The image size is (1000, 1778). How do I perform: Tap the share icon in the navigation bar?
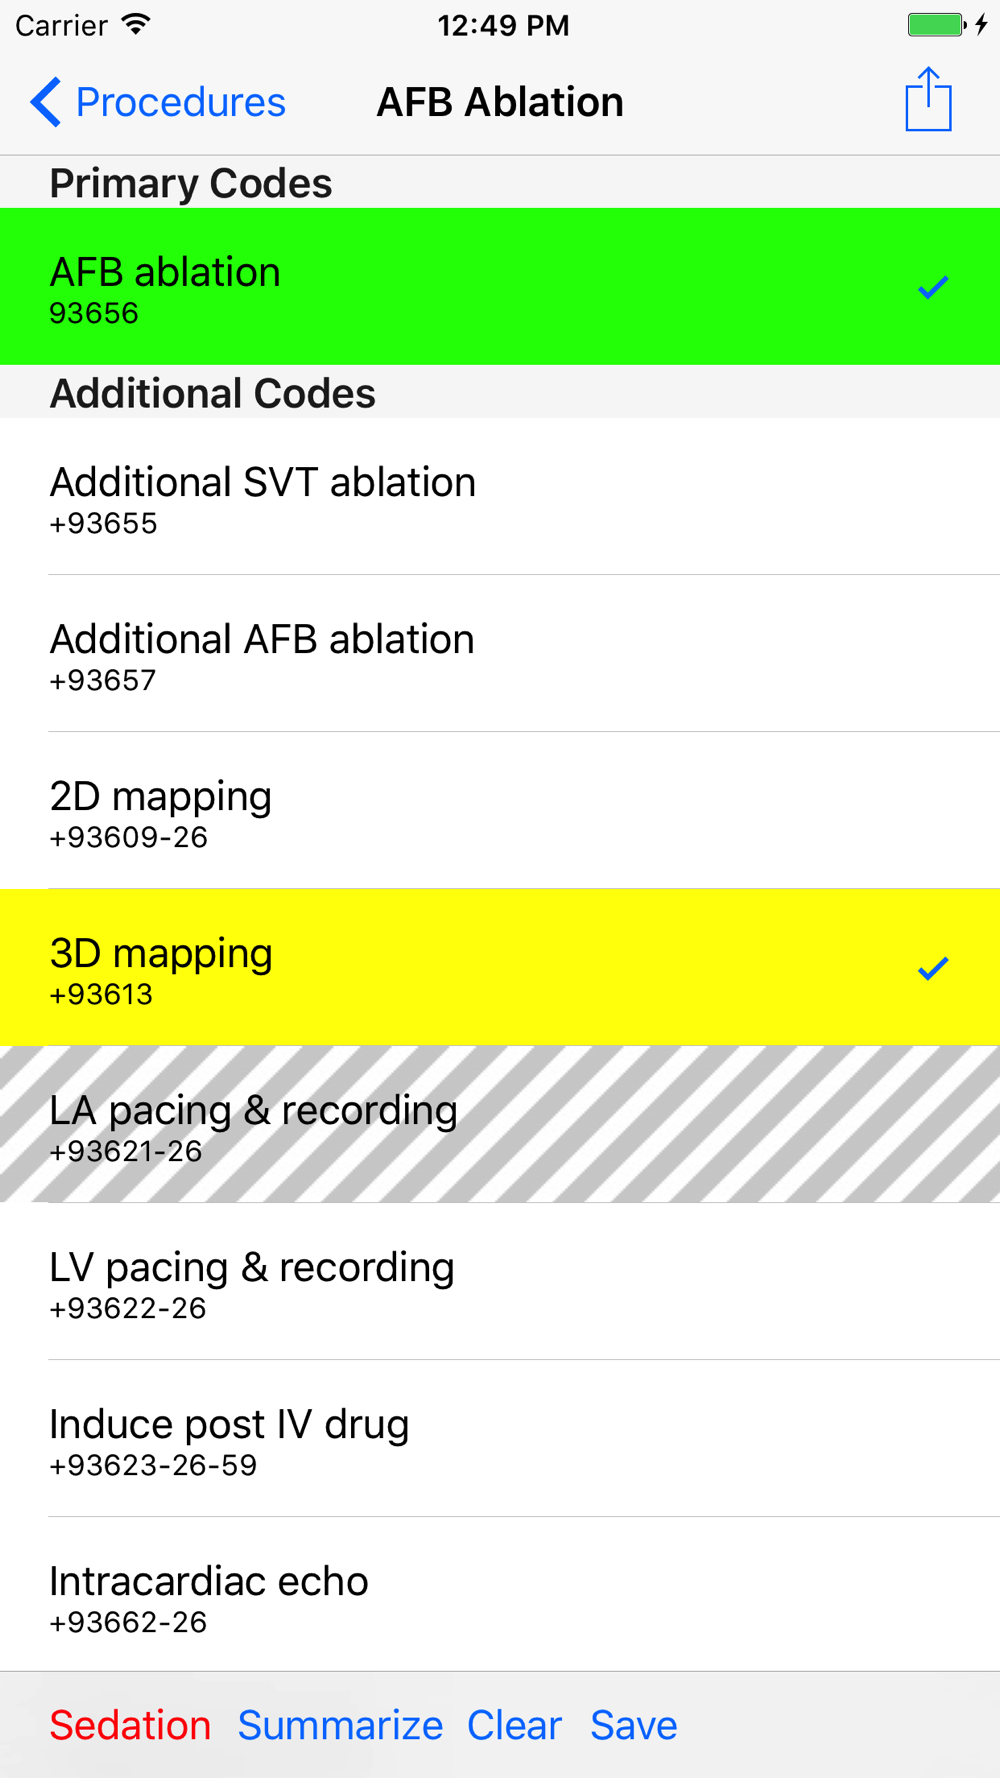point(928,100)
